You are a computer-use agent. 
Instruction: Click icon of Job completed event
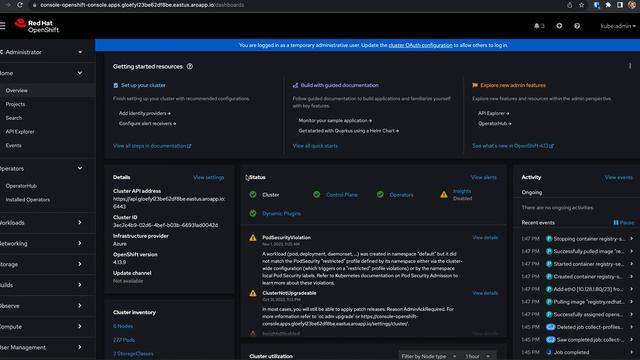[549, 352]
